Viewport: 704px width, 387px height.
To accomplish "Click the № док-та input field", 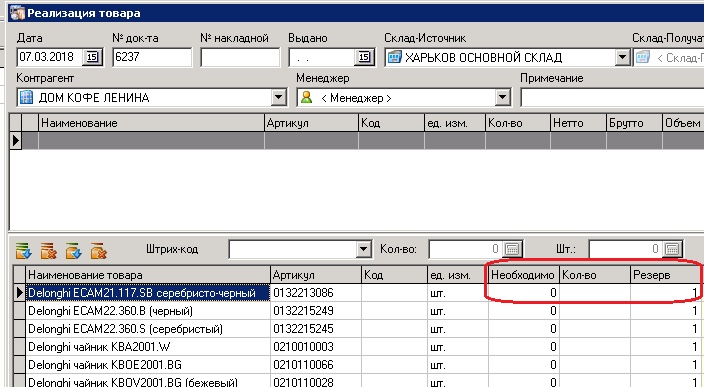I will click(152, 57).
